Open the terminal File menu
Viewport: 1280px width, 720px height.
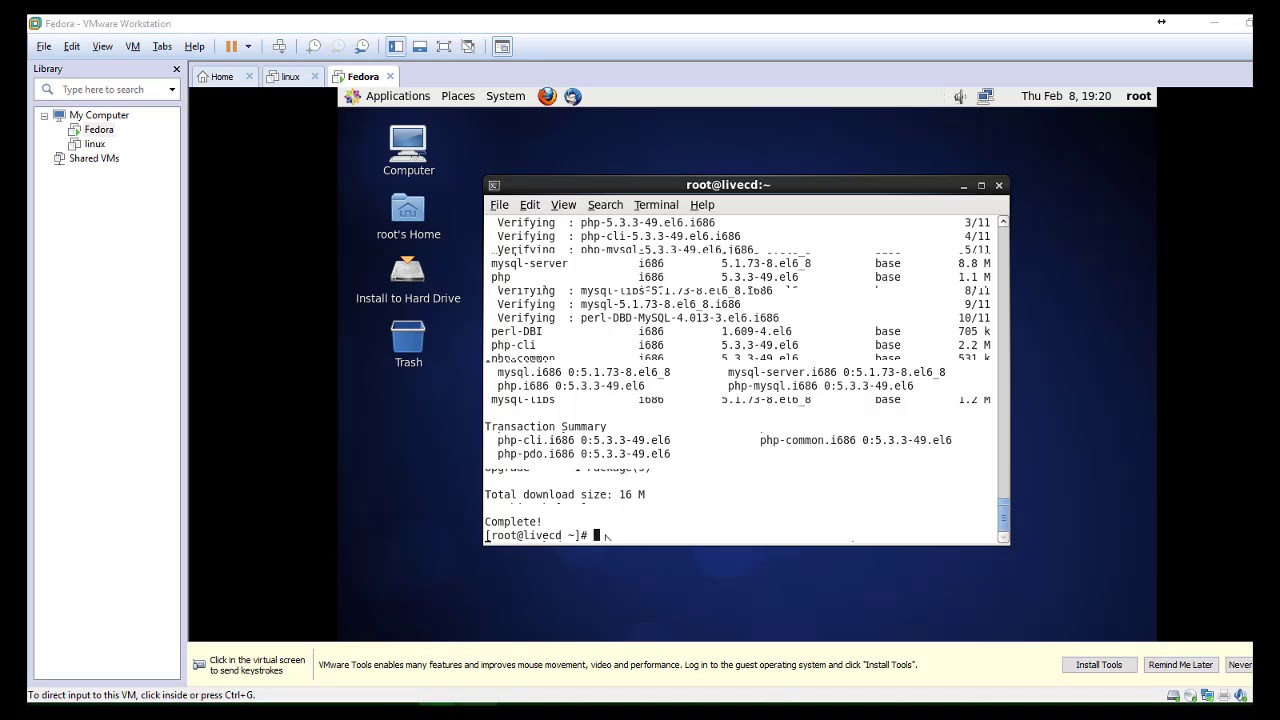point(499,205)
